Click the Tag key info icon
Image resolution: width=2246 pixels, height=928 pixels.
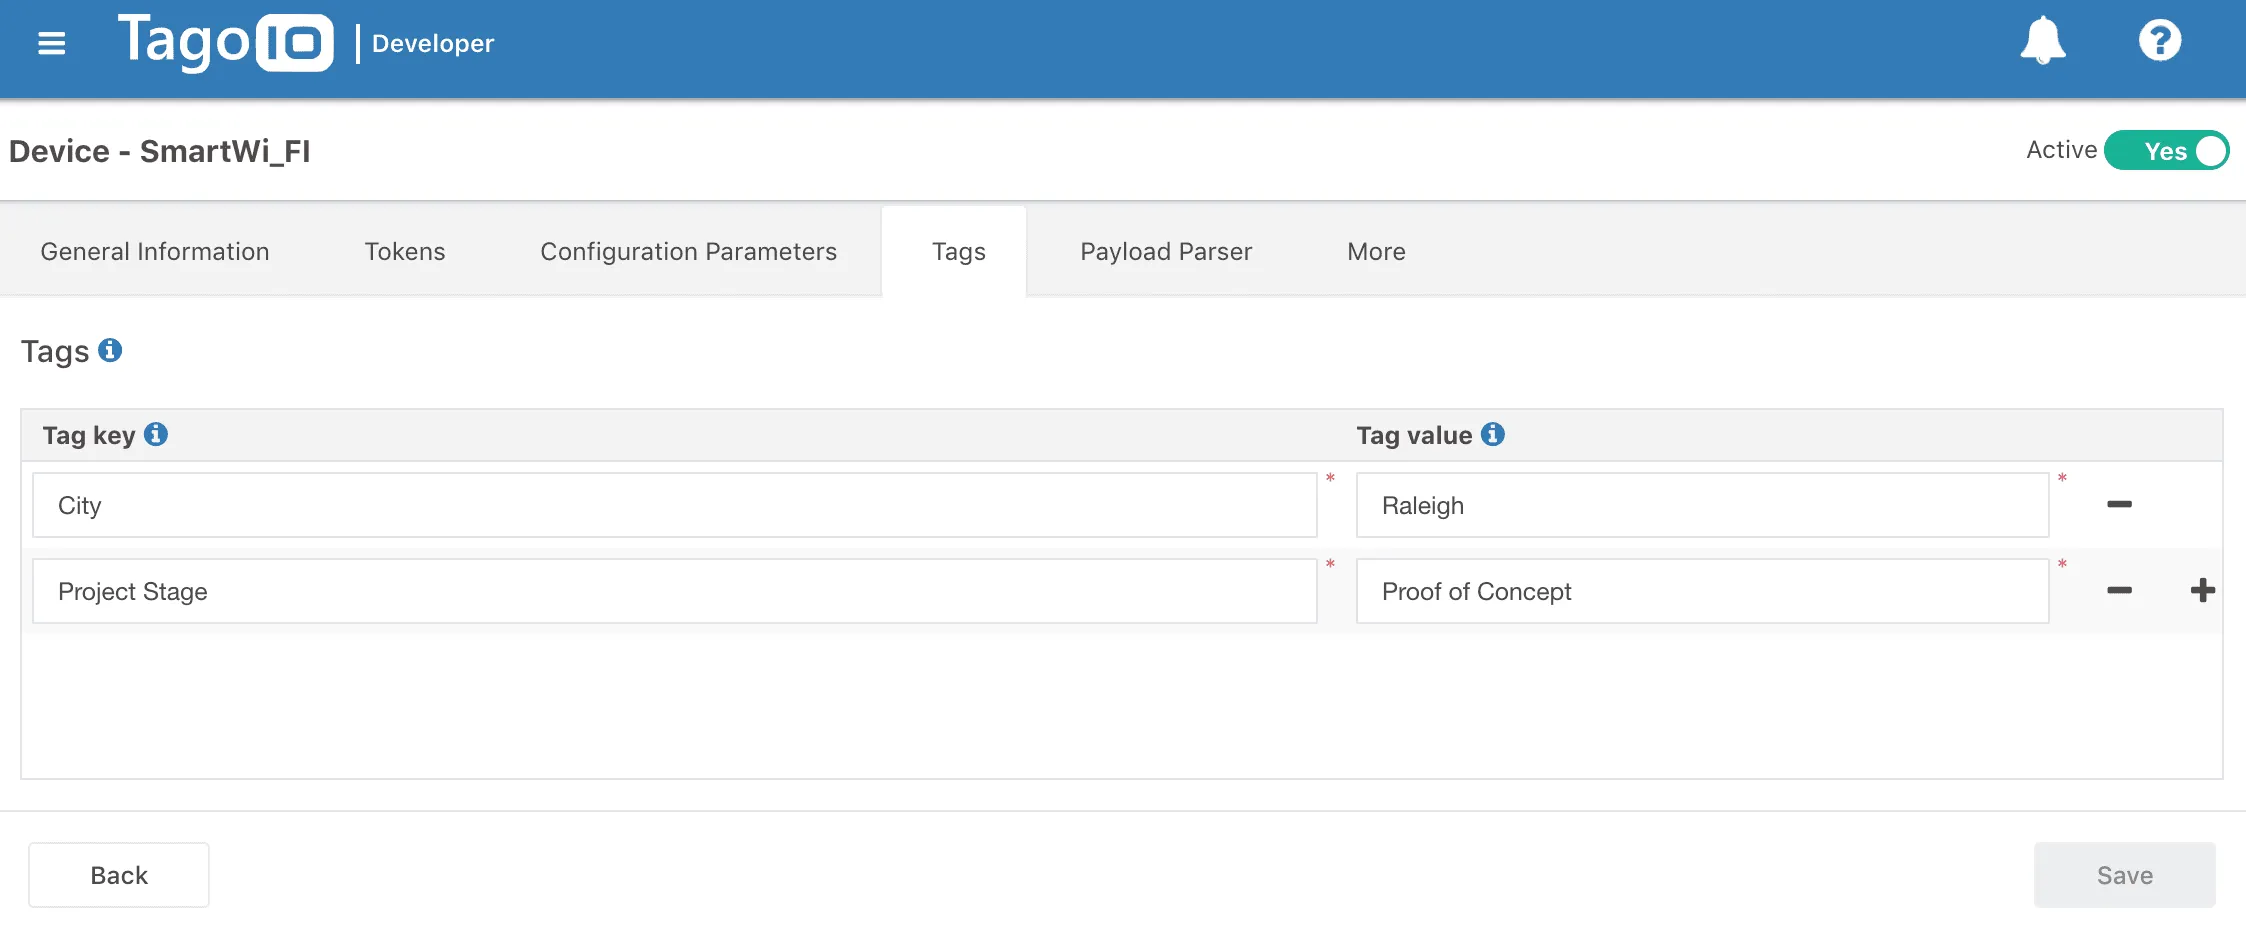[155, 433]
